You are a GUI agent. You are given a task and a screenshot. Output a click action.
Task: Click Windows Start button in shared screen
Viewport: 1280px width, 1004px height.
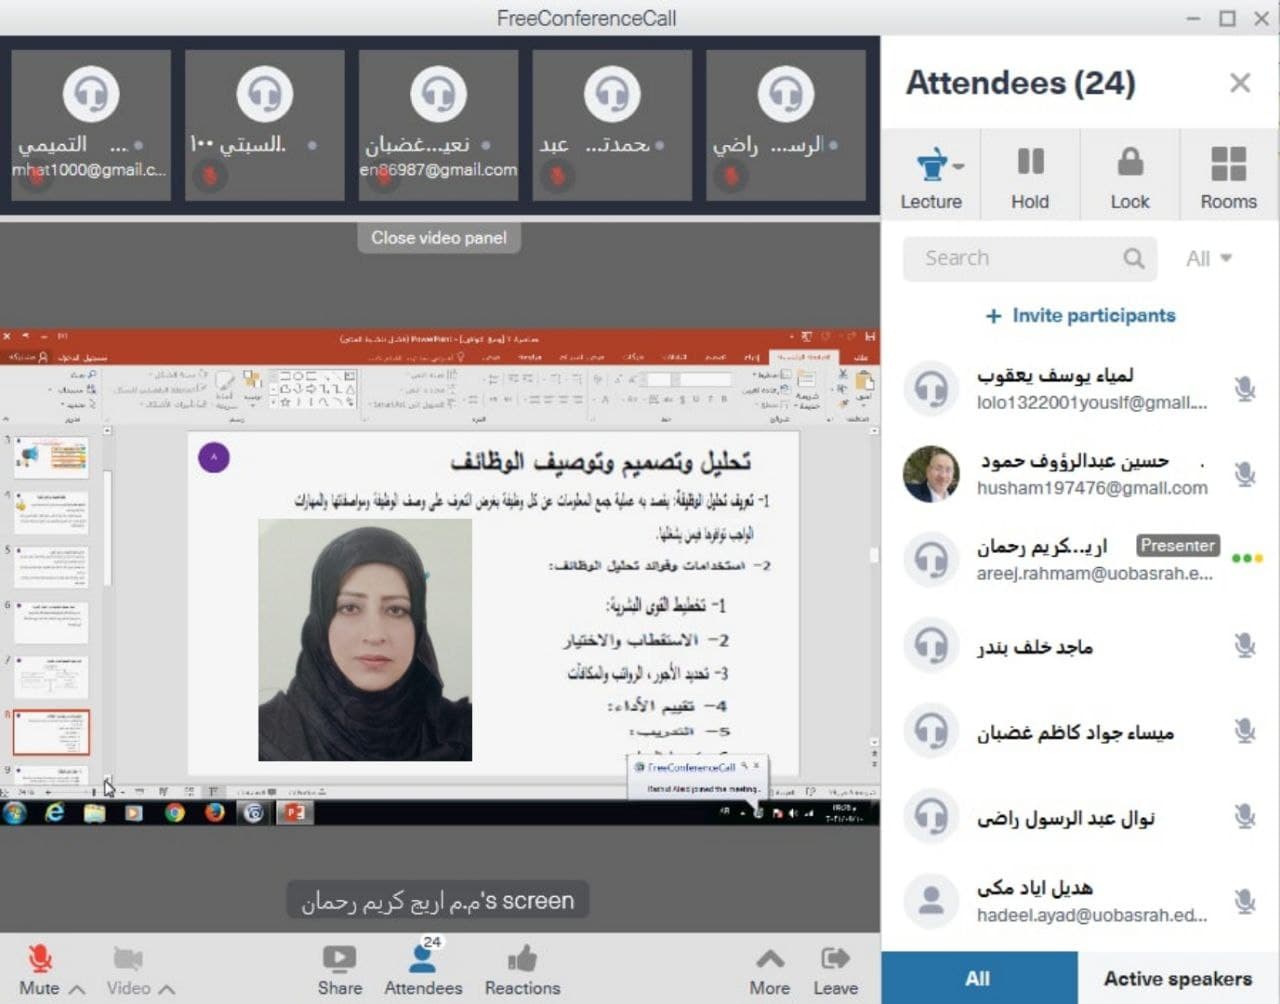[x=15, y=812]
